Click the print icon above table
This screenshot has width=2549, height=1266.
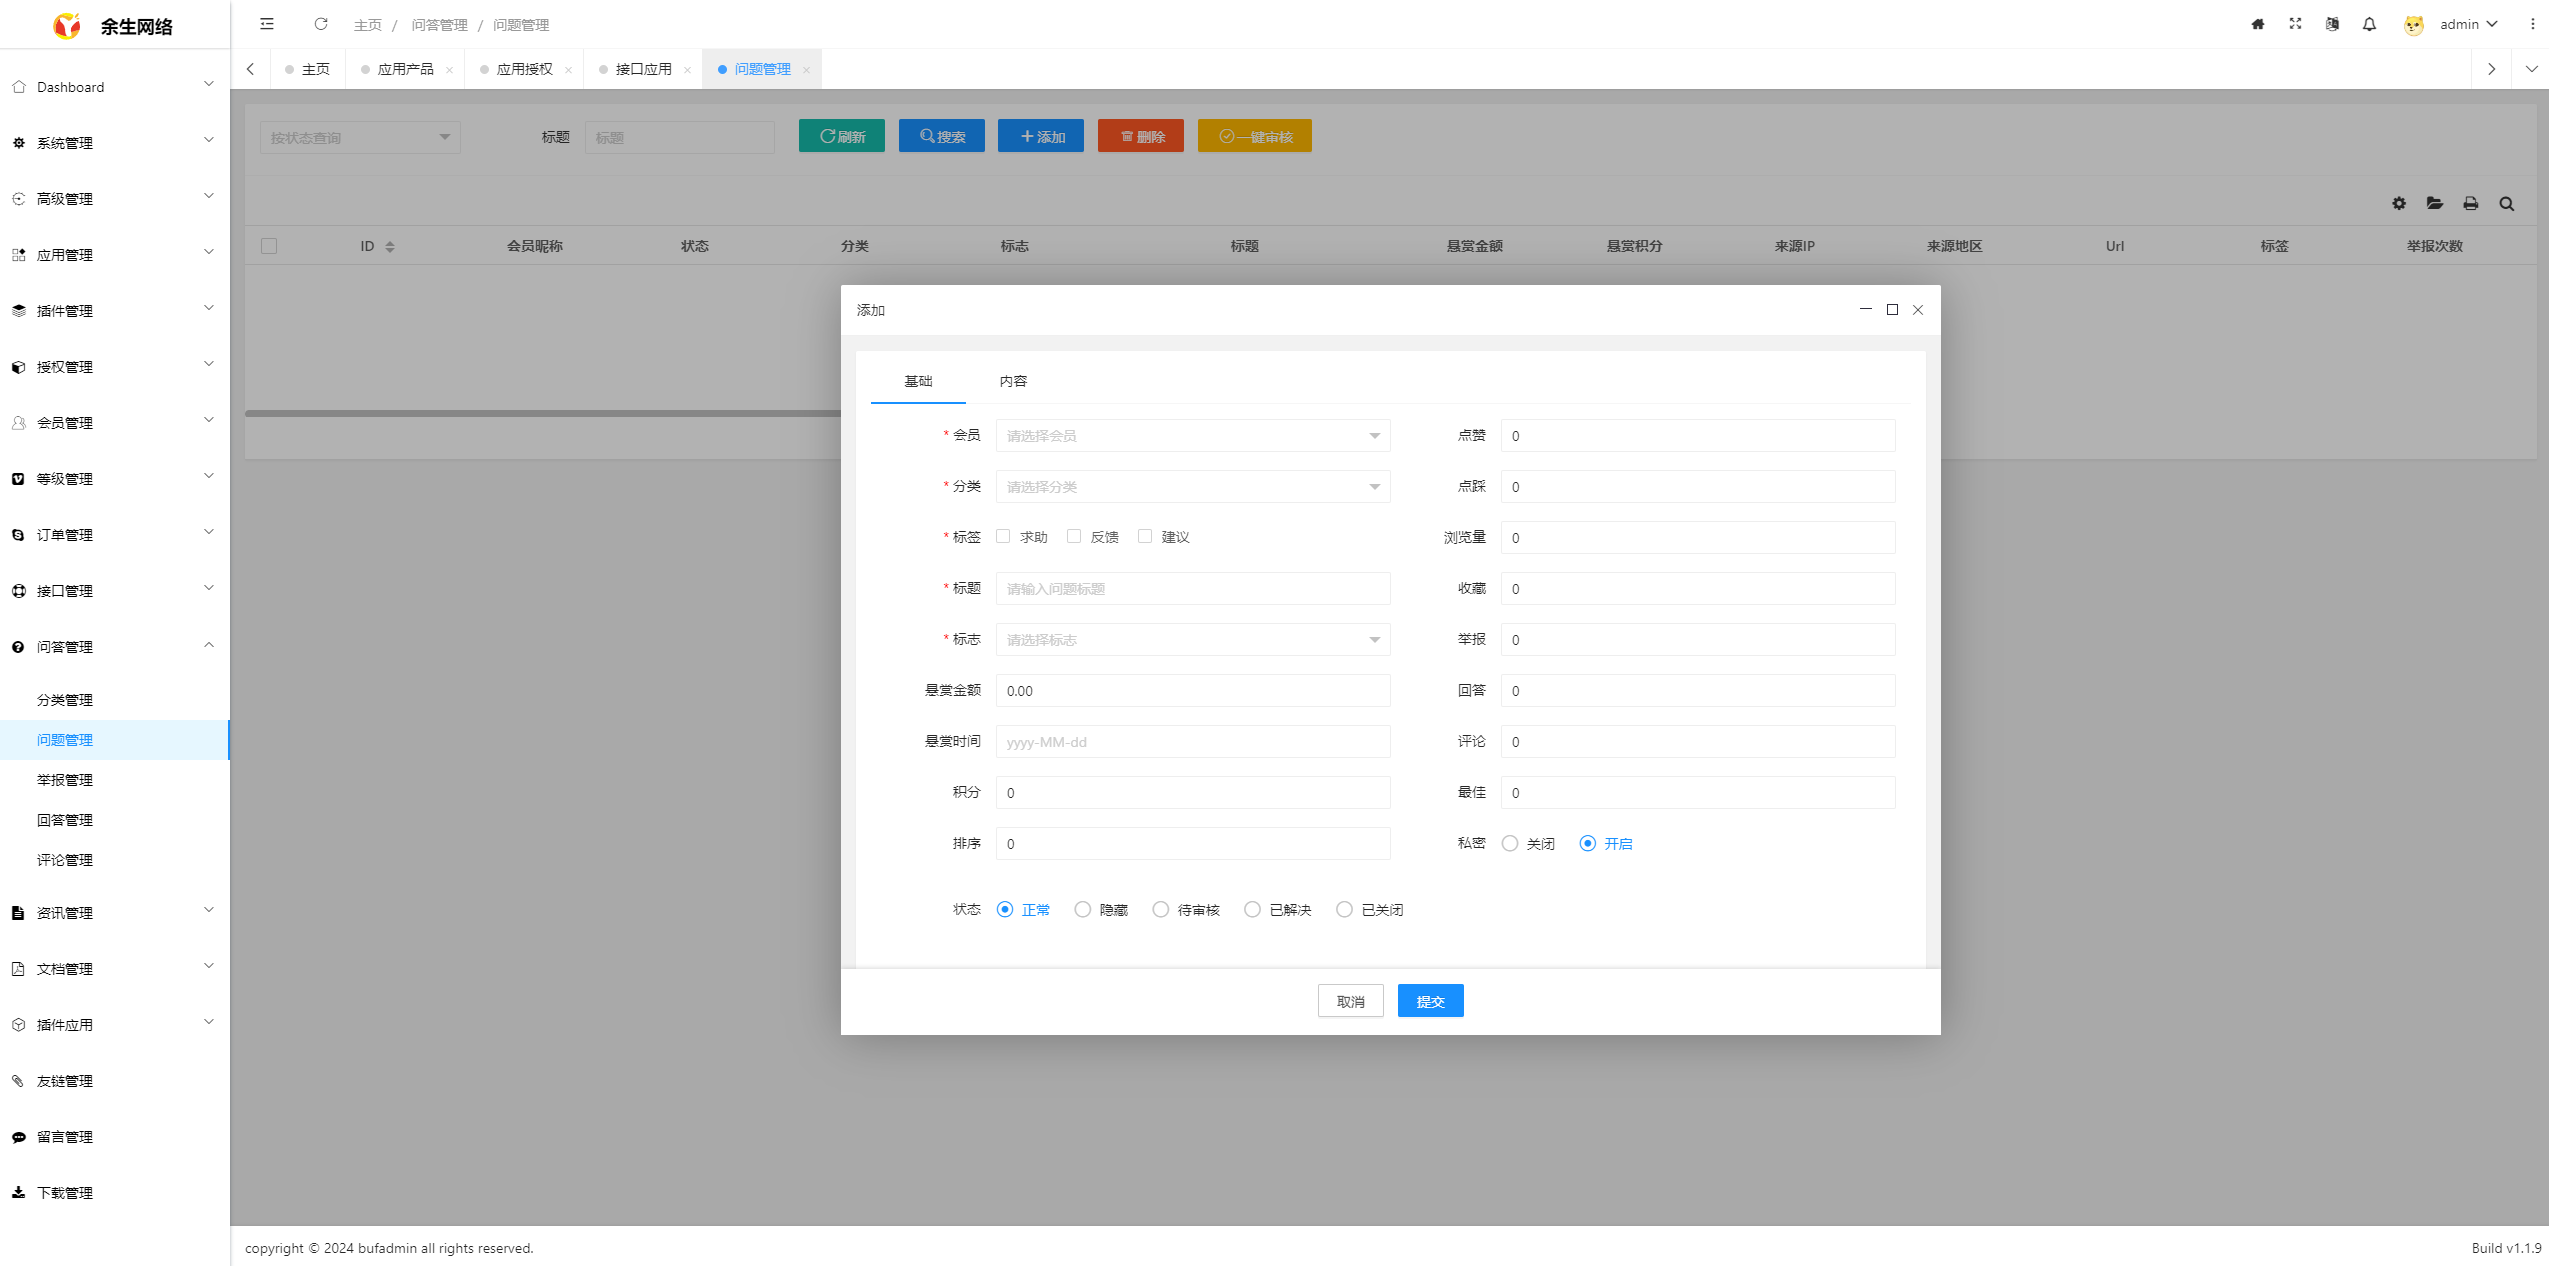[2471, 203]
